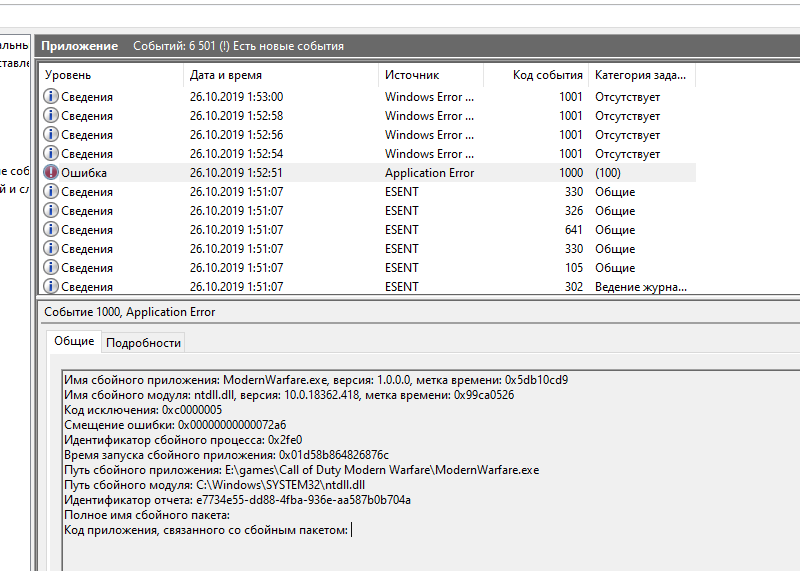Click info icon of the 1:53:00 event

tap(51, 97)
